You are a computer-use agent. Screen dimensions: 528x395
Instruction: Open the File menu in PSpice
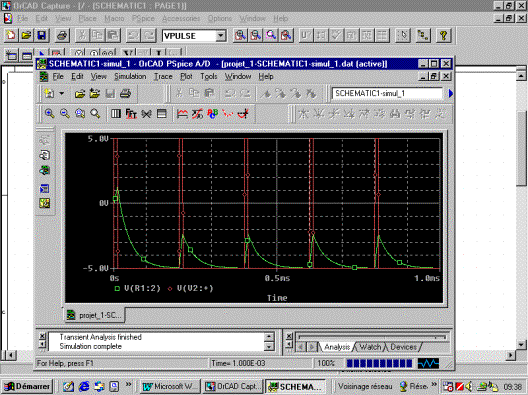58,77
